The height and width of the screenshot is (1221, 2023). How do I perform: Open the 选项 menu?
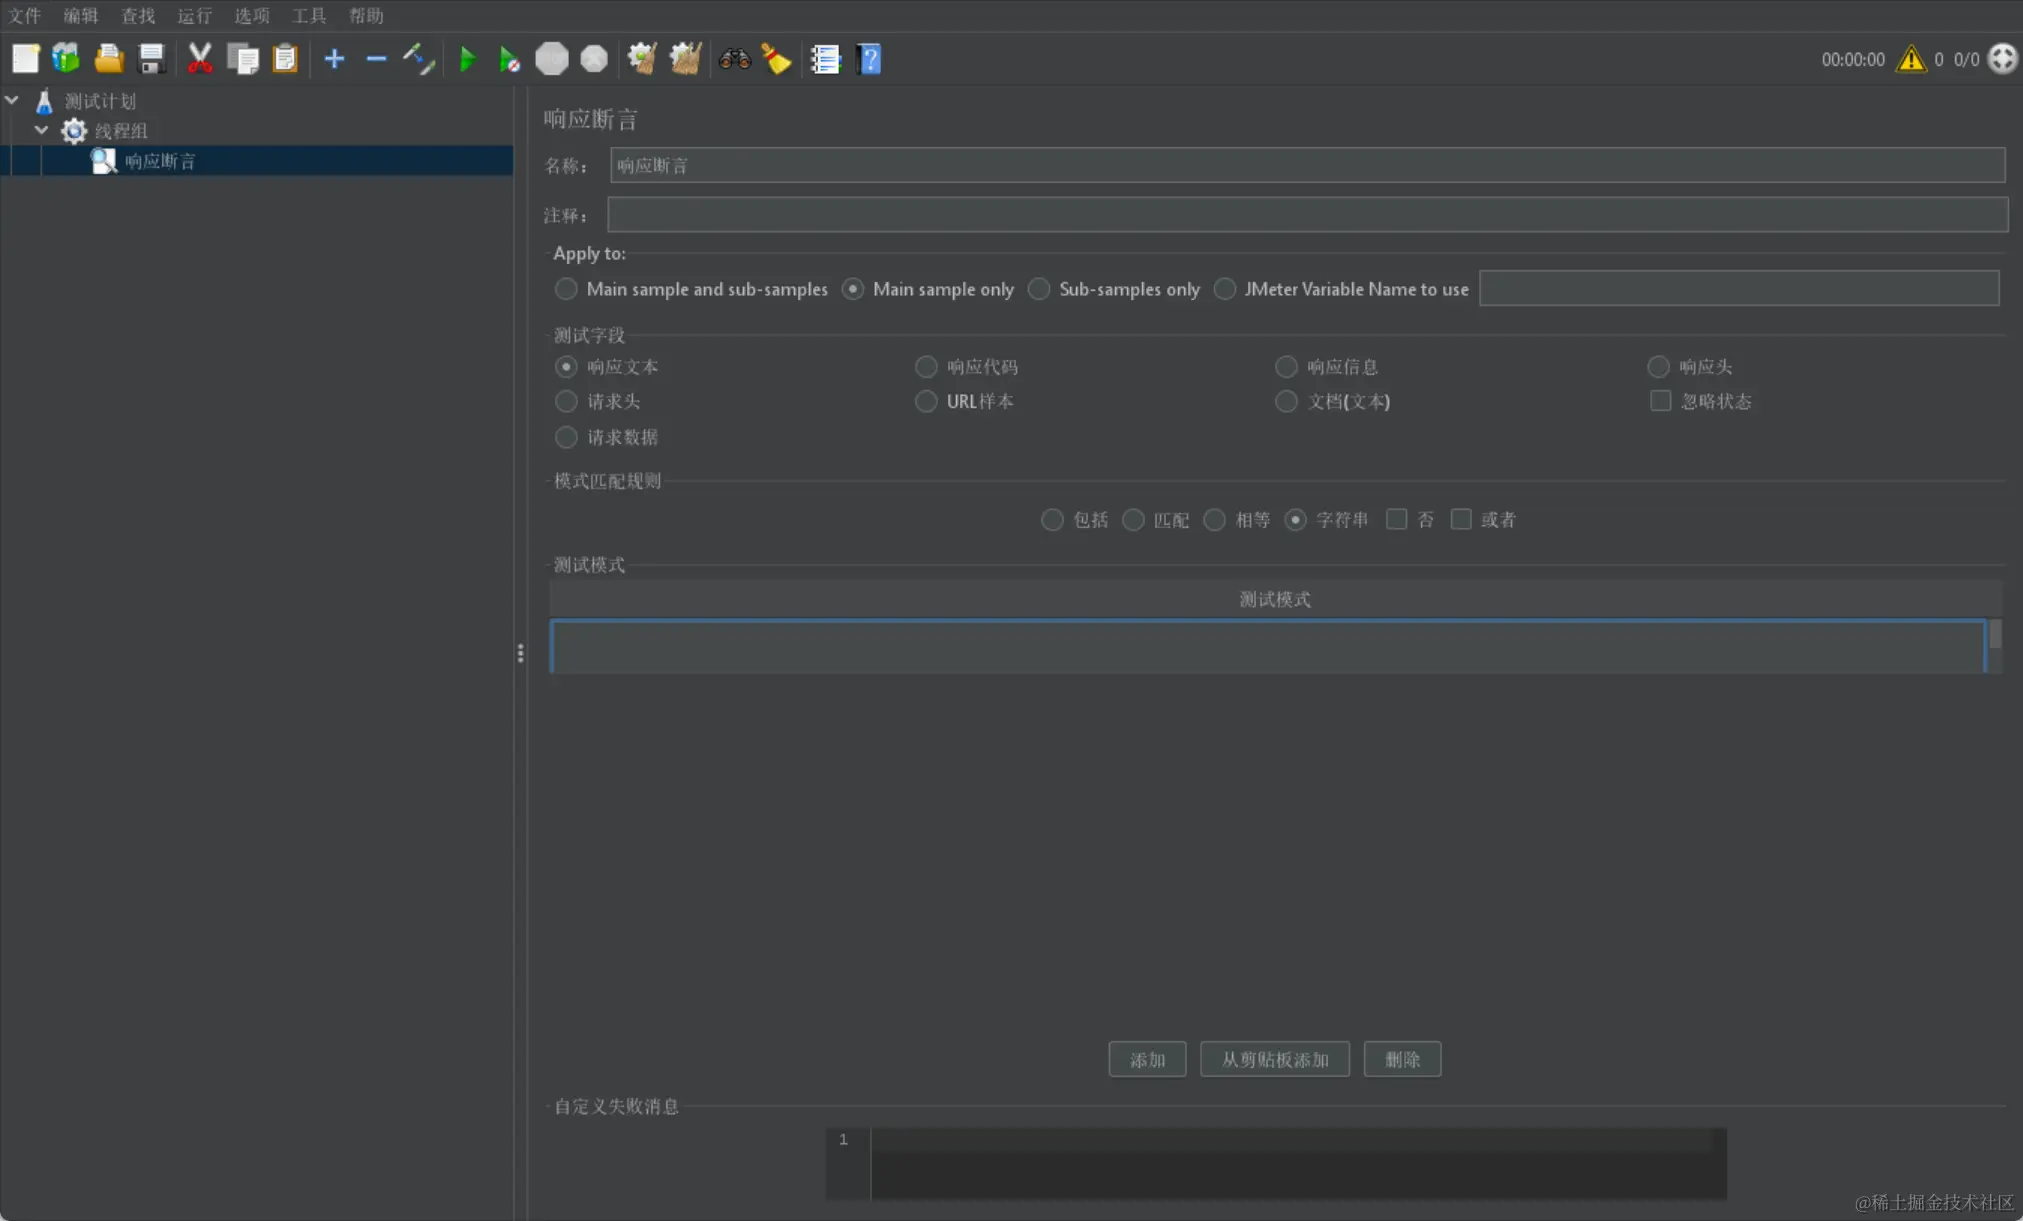[x=251, y=15]
